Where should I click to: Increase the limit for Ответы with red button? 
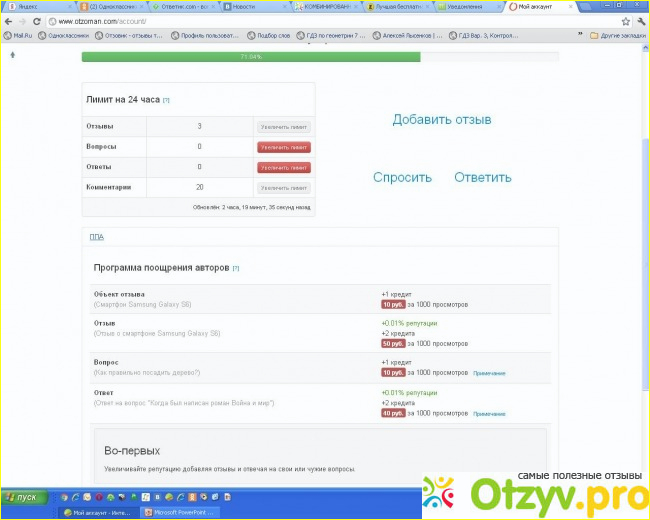[284, 167]
